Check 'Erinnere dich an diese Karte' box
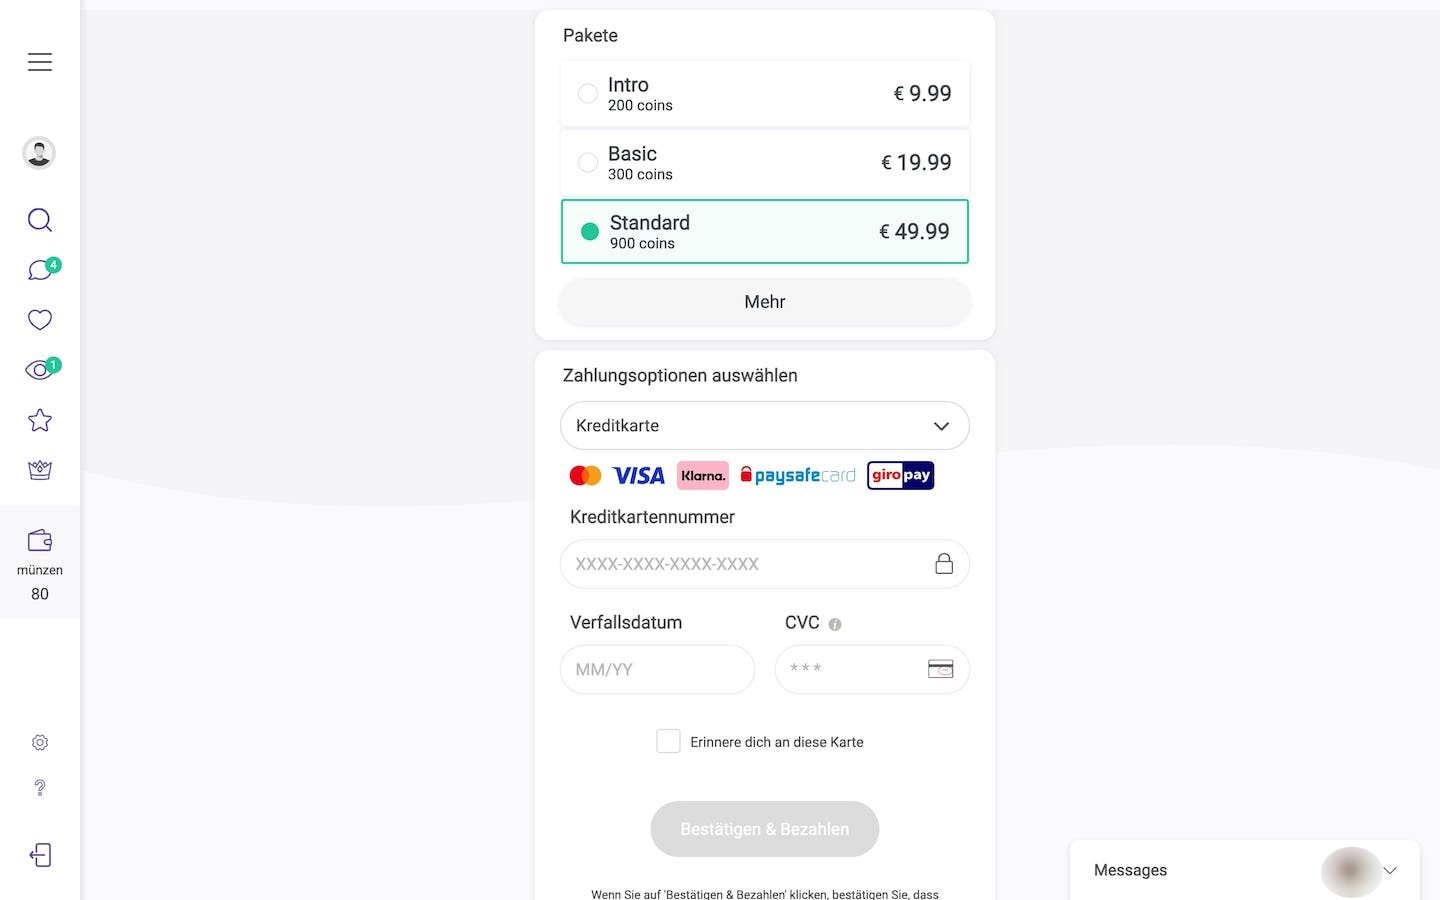The image size is (1440, 900). click(x=668, y=741)
